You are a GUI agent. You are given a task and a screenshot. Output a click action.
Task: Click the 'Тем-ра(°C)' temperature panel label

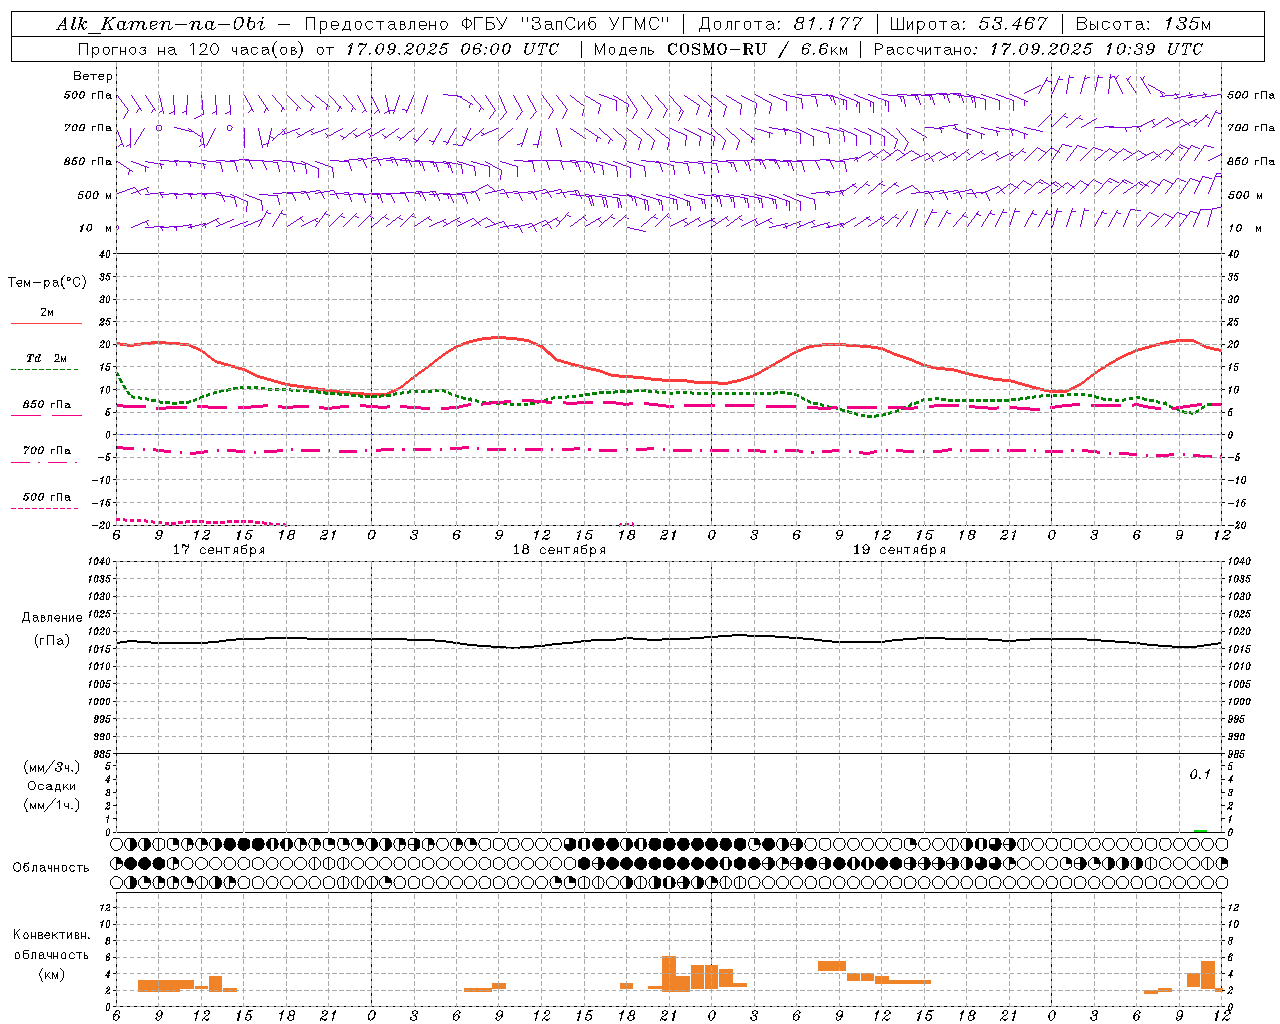tap(47, 283)
